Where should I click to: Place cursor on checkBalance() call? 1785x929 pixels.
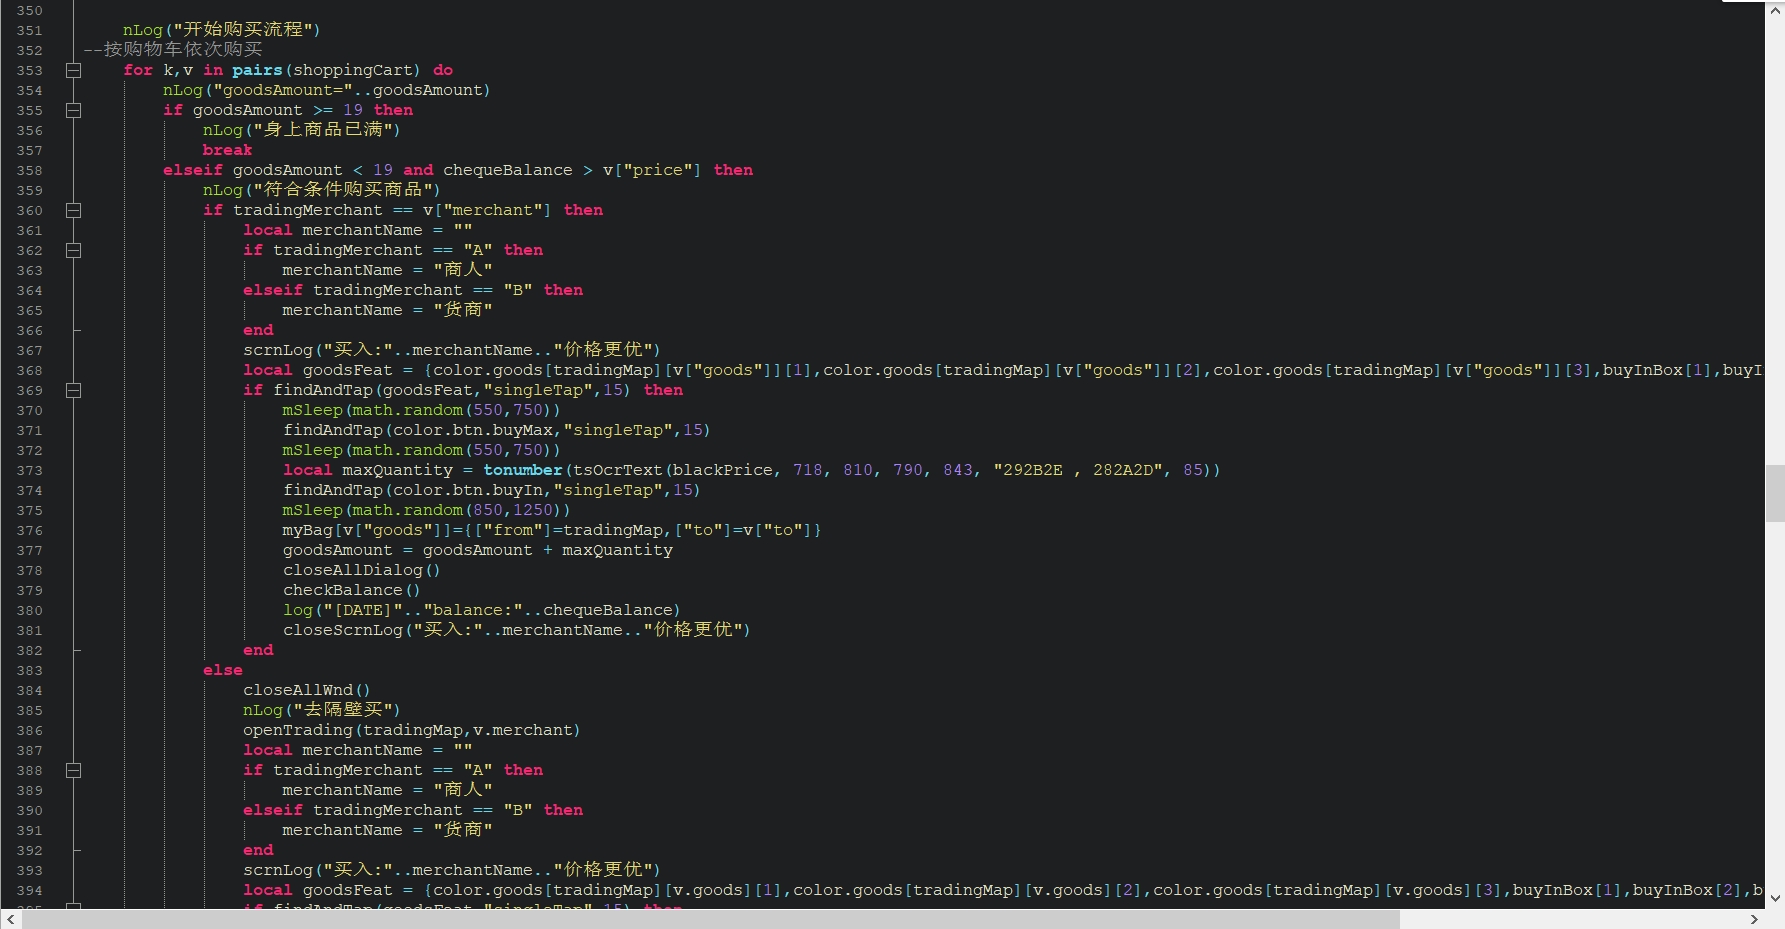pos(351,590)
